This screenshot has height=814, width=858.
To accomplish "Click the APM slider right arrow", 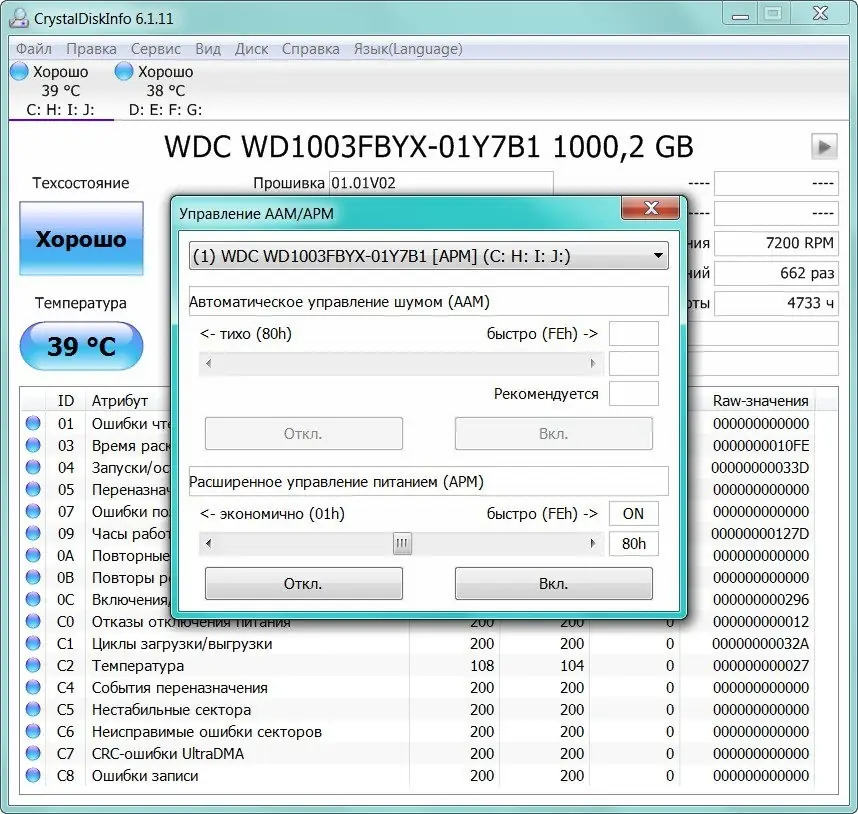I will 593,543.
